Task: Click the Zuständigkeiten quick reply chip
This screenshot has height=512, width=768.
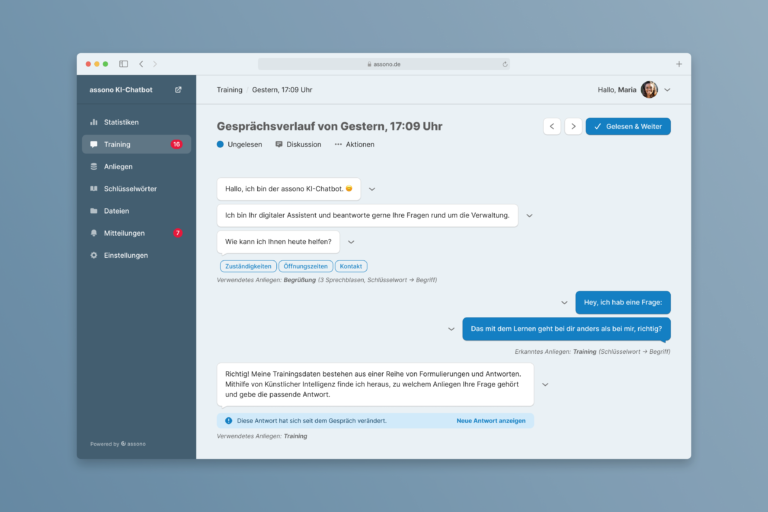Action: click(248, 266)
